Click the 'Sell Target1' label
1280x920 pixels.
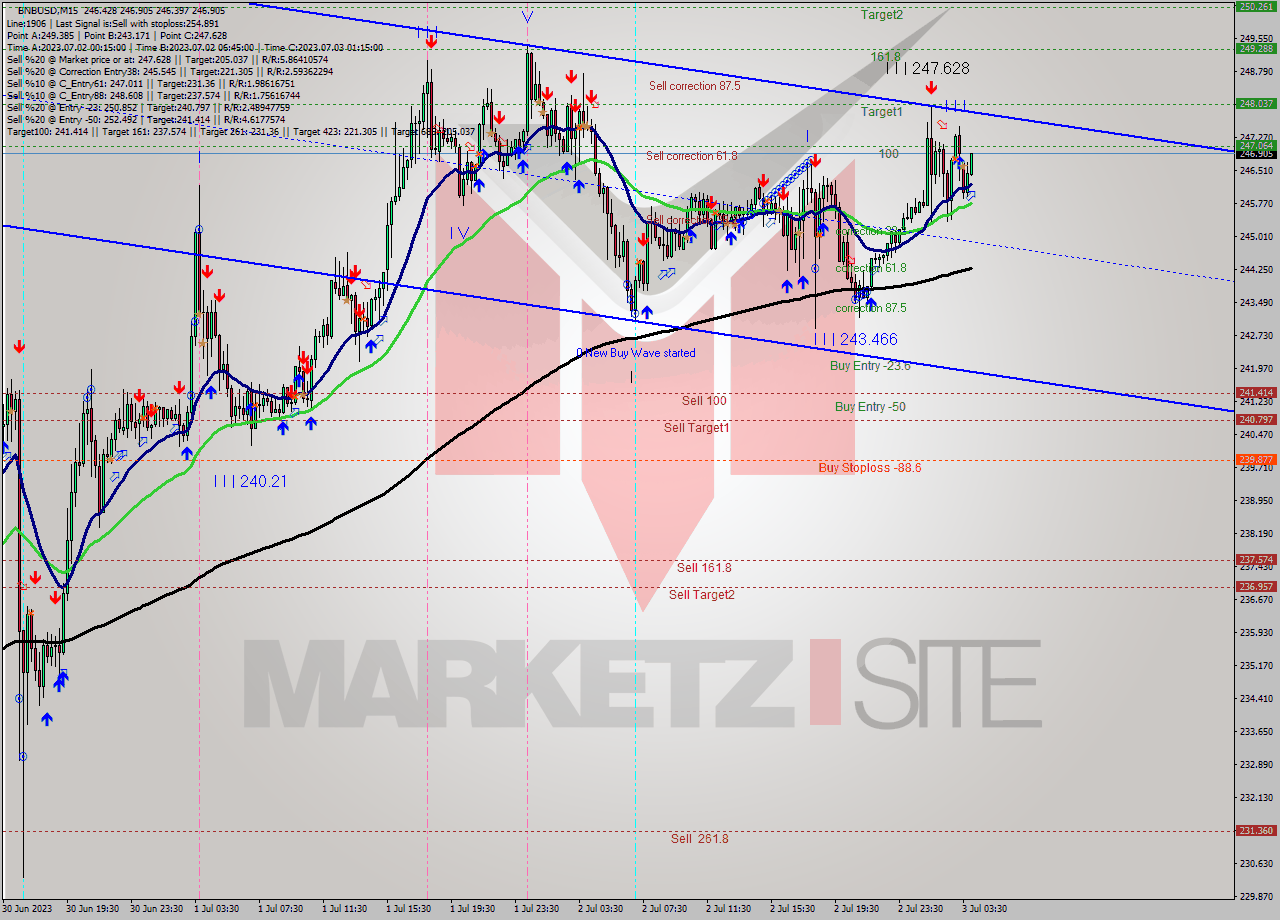tap(697, 428)
